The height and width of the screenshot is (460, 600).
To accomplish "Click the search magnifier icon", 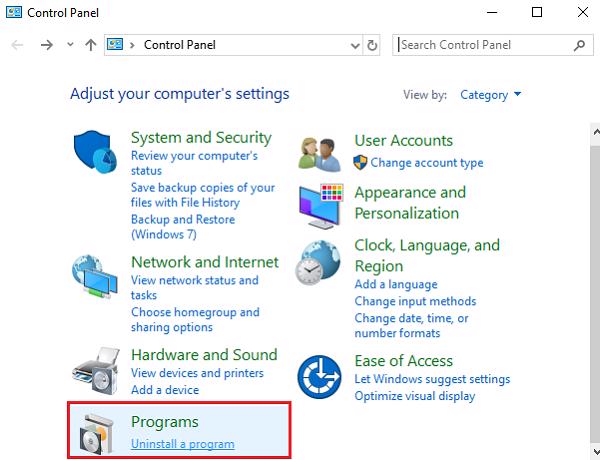I will pos(579,45).
